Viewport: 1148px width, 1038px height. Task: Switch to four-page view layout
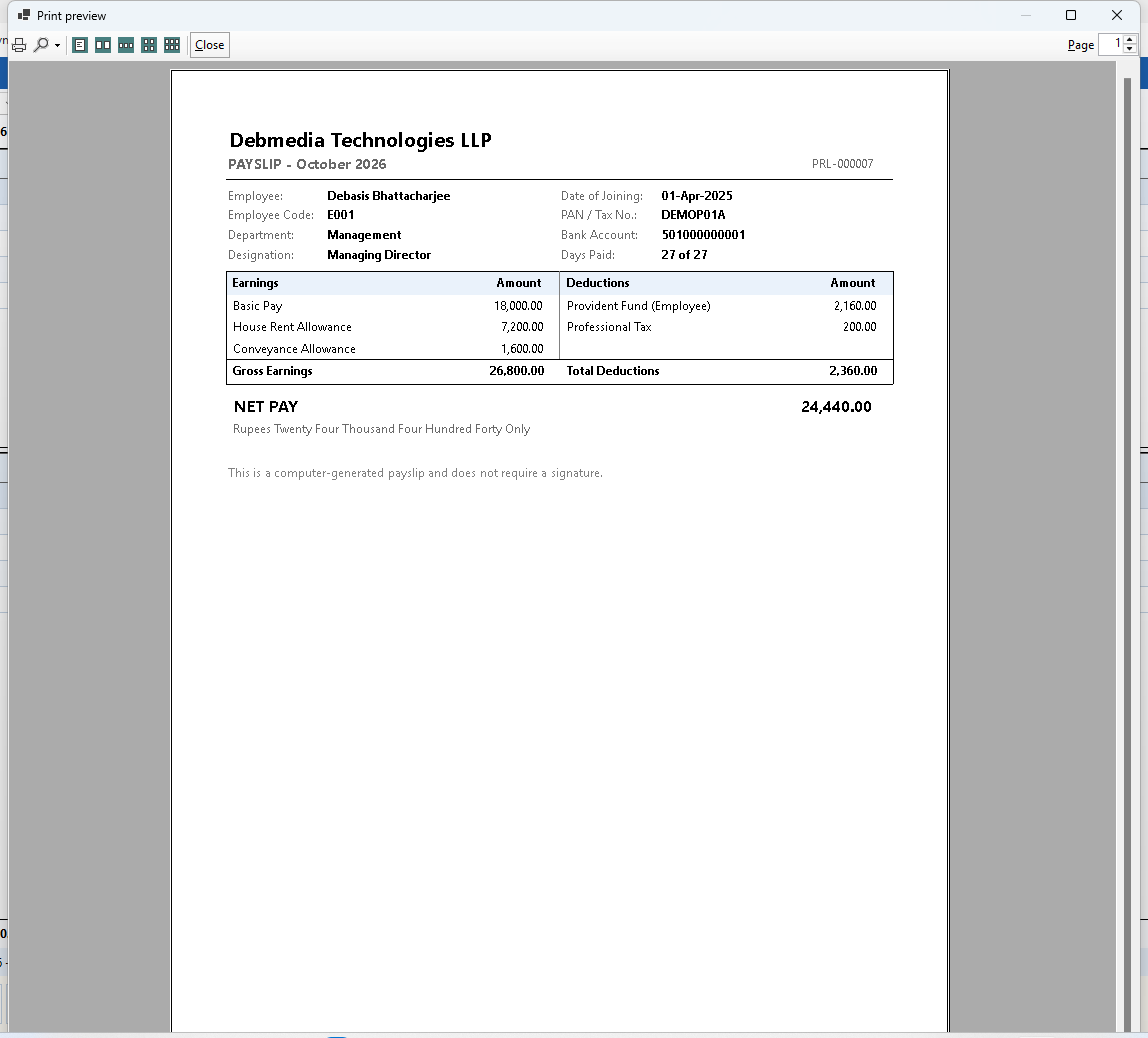pos(149,45)
